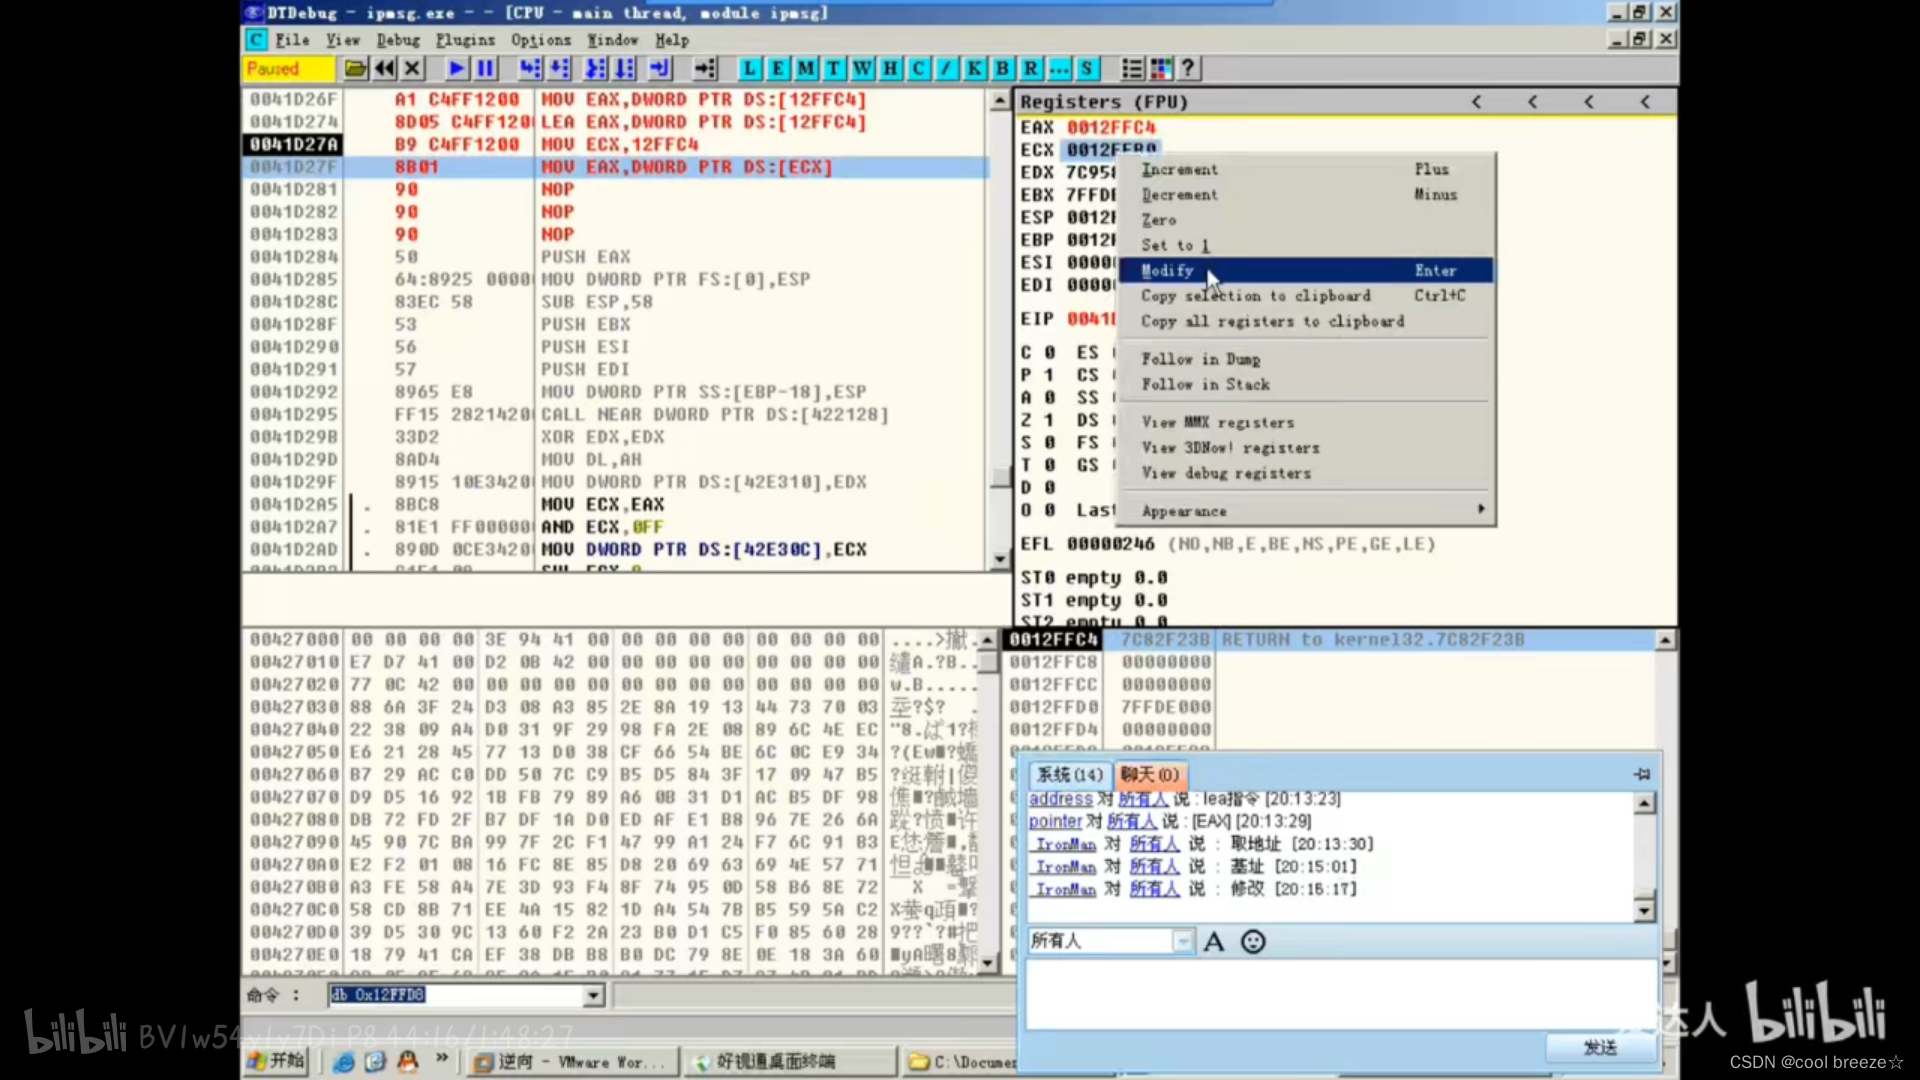Open CPU window with C button
This screenshot has height=1080, width=1920.
tap(918, 69)
